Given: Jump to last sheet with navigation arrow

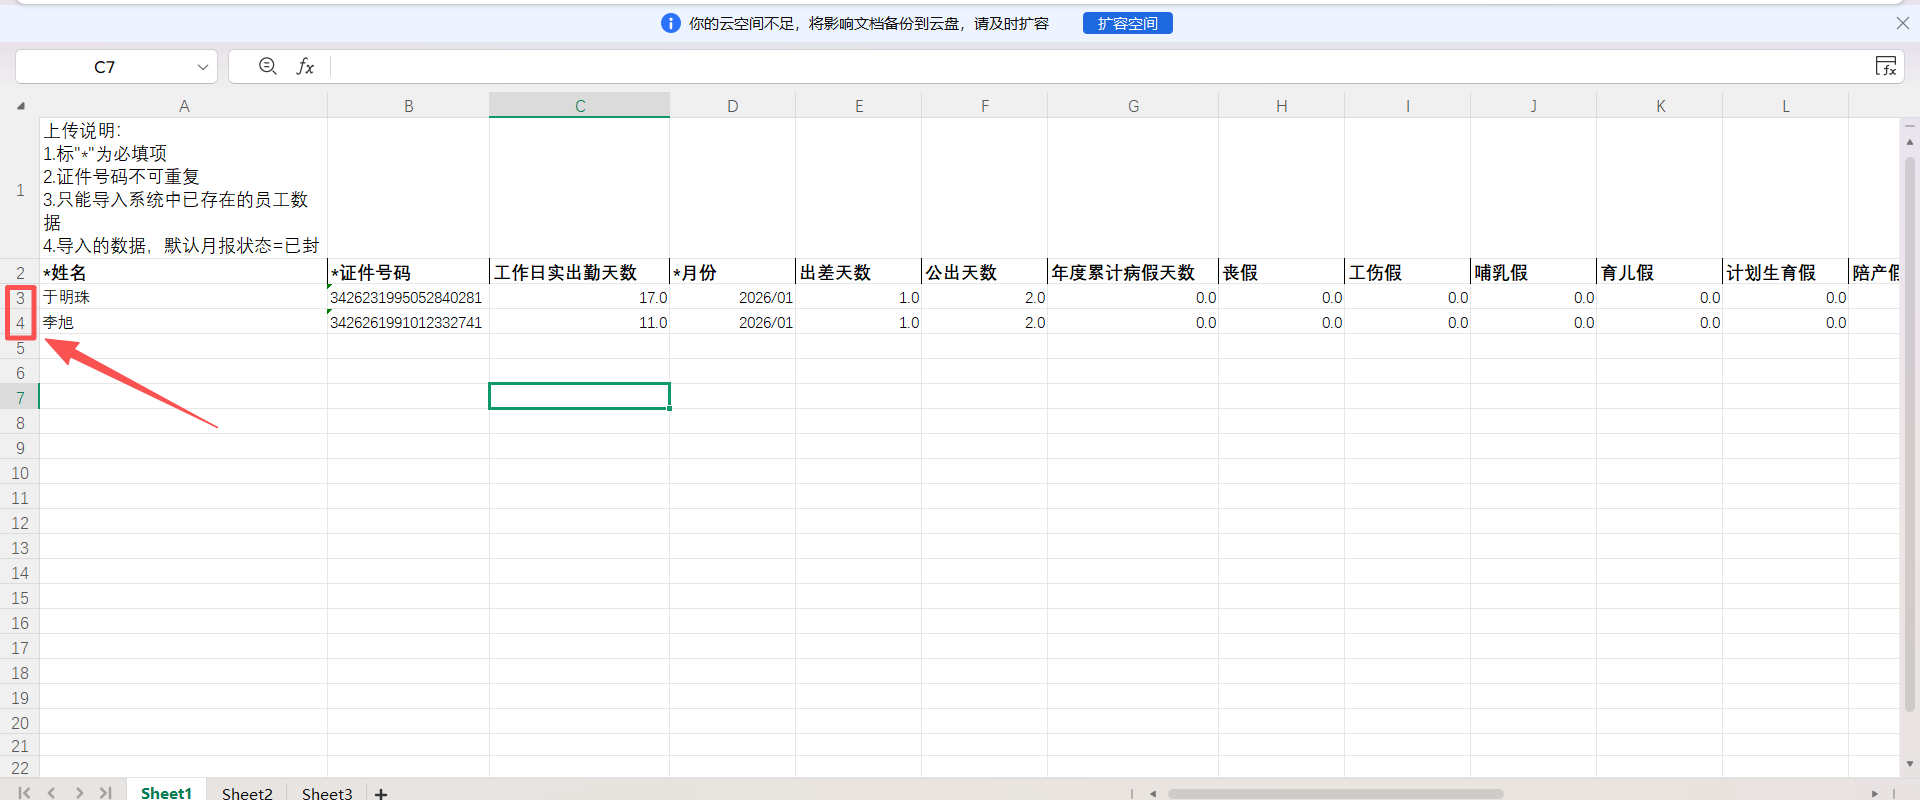Looking at the screenshot, I should 106,793.
